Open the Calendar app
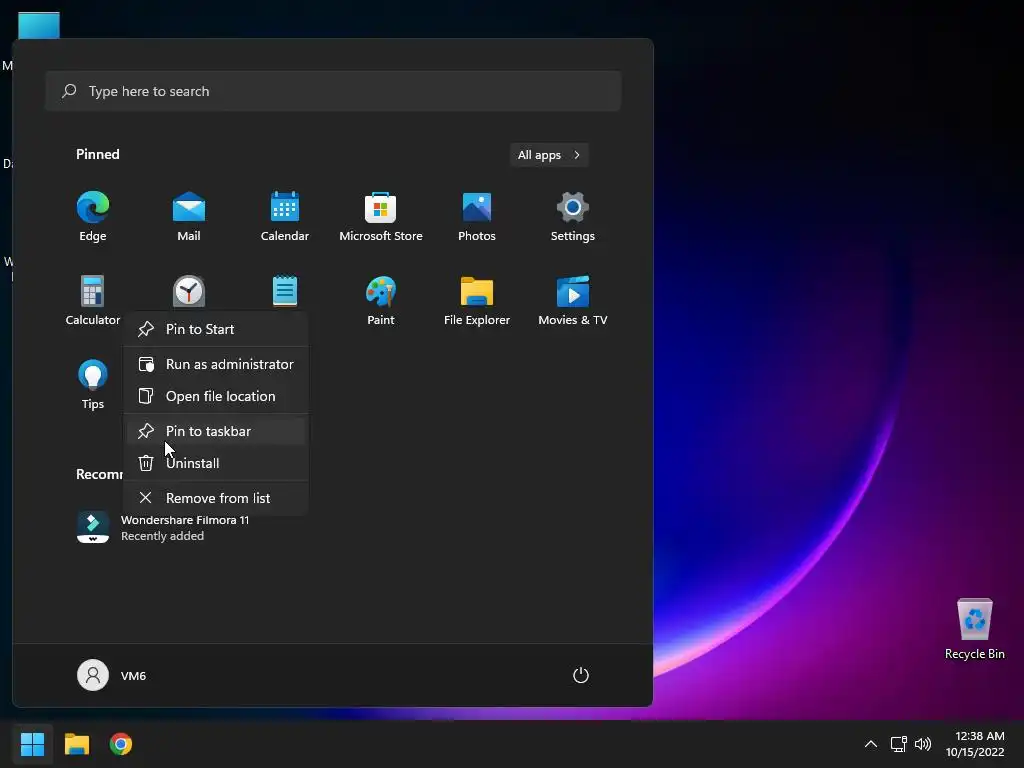 [x=285, y=217]
